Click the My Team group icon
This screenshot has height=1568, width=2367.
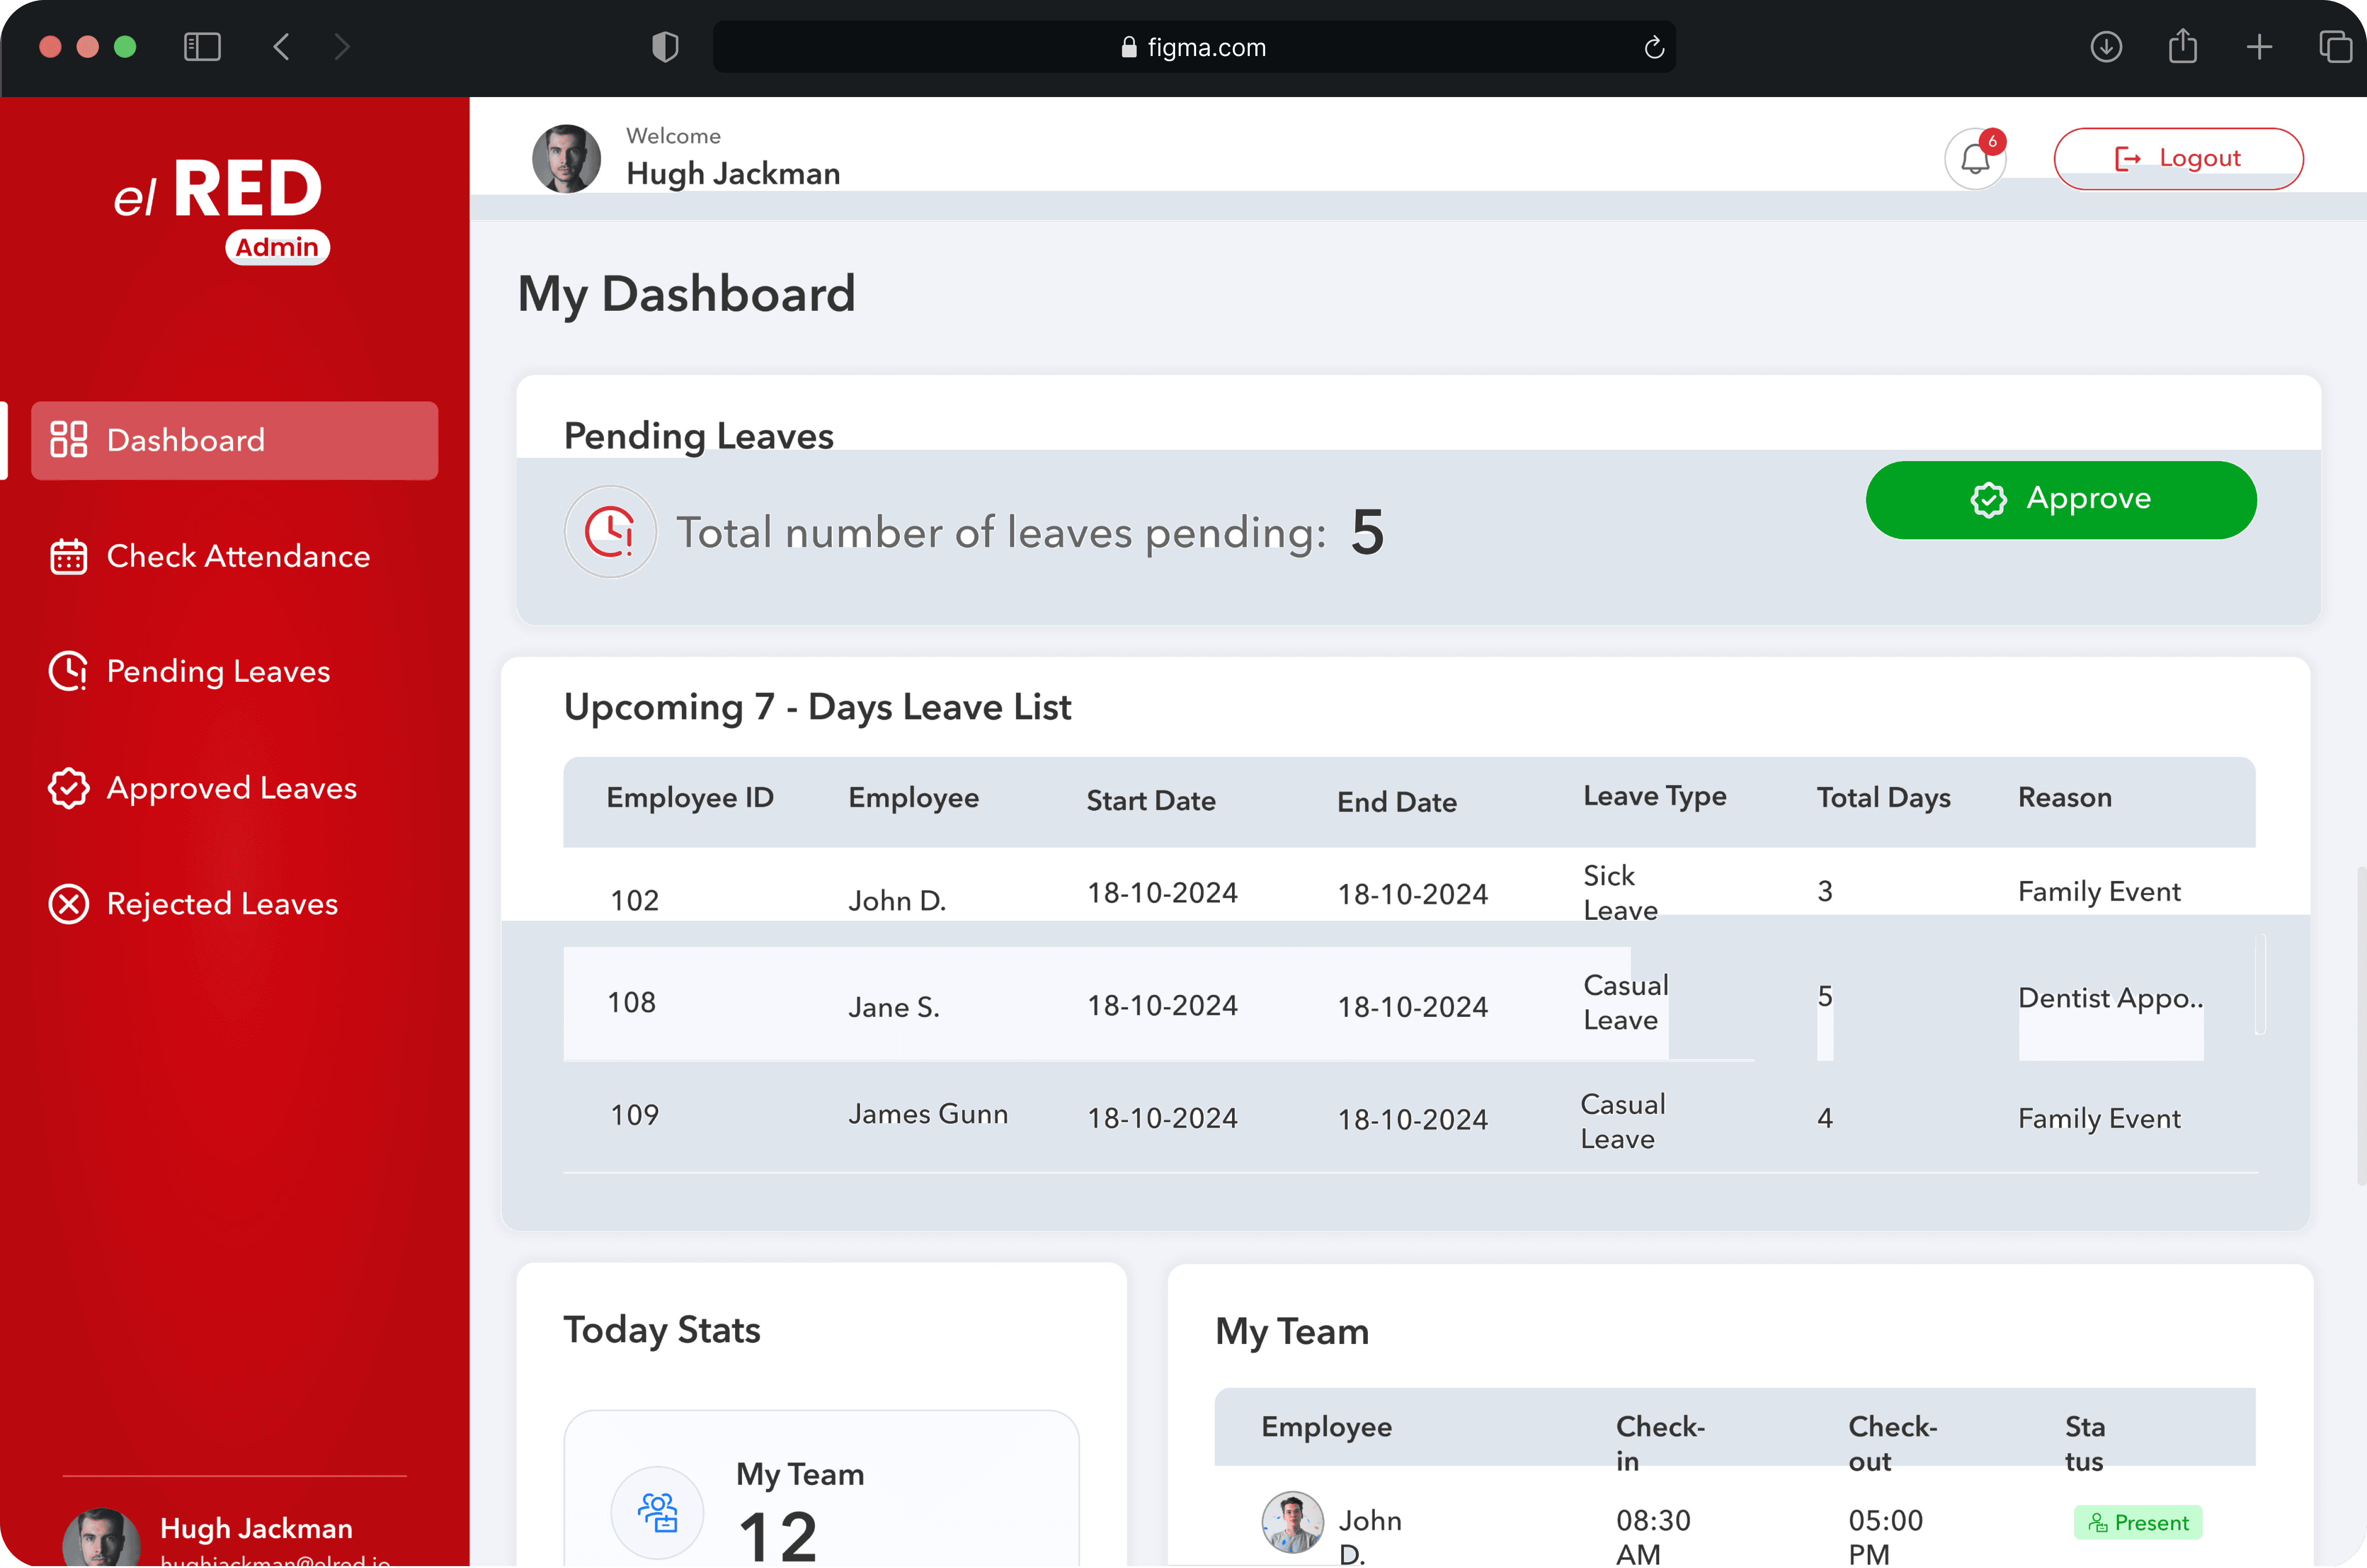tap(658, 1512)
